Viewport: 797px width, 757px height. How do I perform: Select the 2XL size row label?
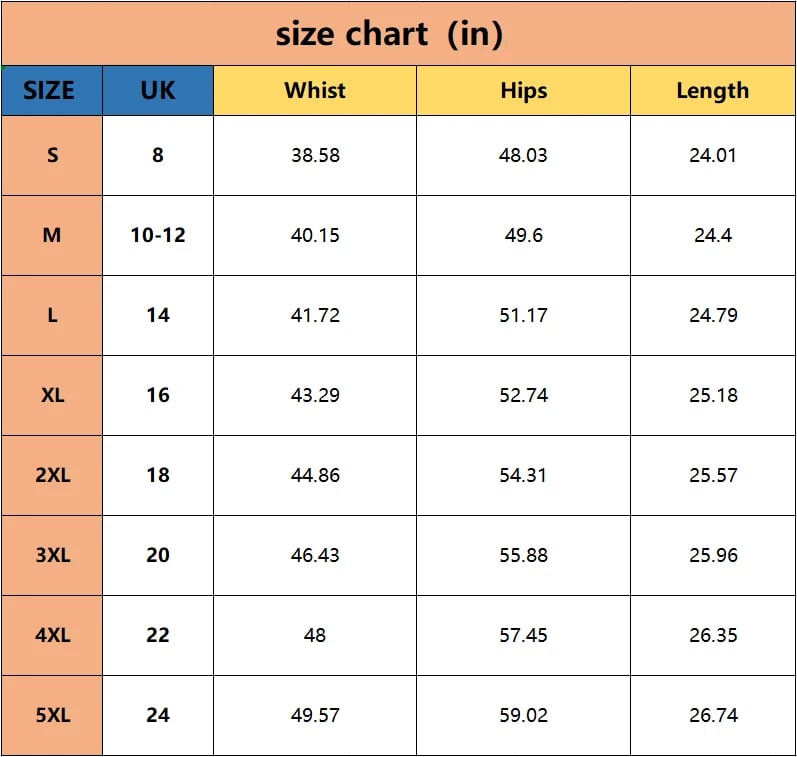52,475
